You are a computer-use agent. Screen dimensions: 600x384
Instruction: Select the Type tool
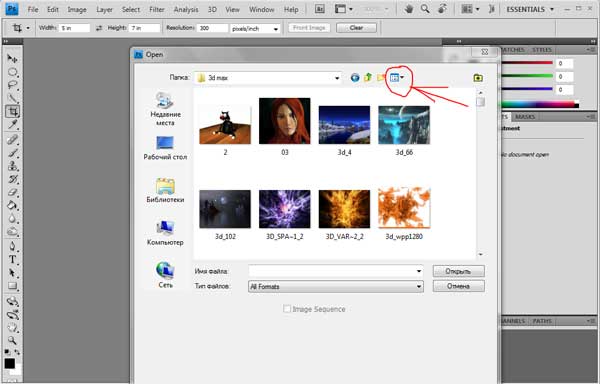click(x=12, y=259)
